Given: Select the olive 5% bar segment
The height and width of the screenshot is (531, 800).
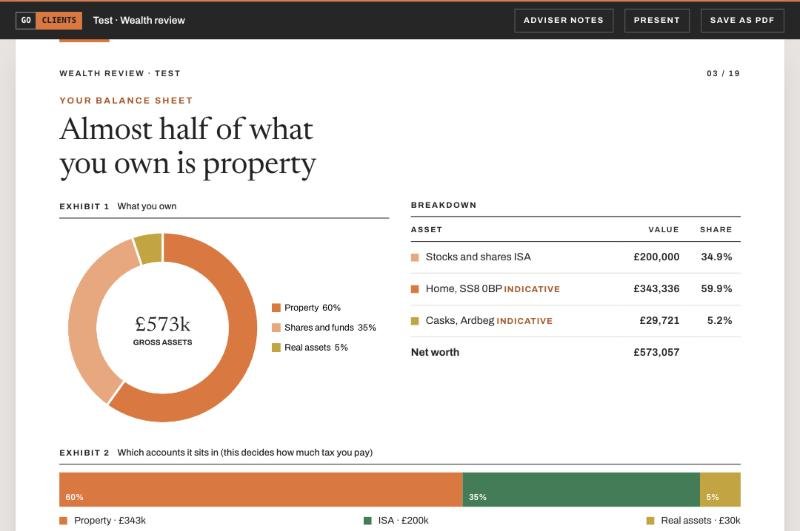Looking at the screenshot, I should (720, 490).
